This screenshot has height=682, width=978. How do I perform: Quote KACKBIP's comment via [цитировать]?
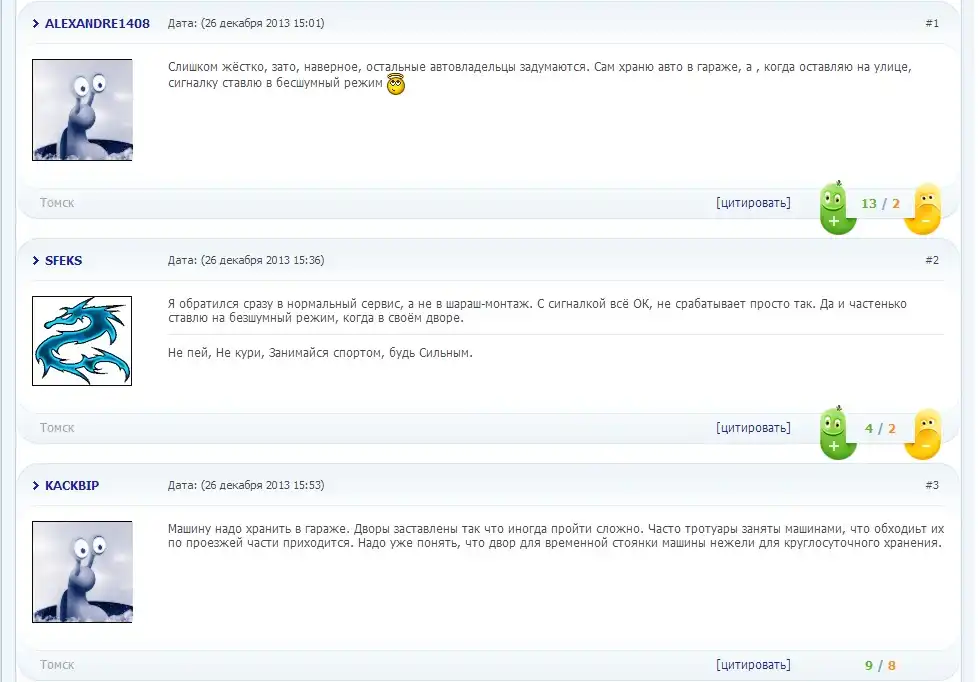coord(753,665)
